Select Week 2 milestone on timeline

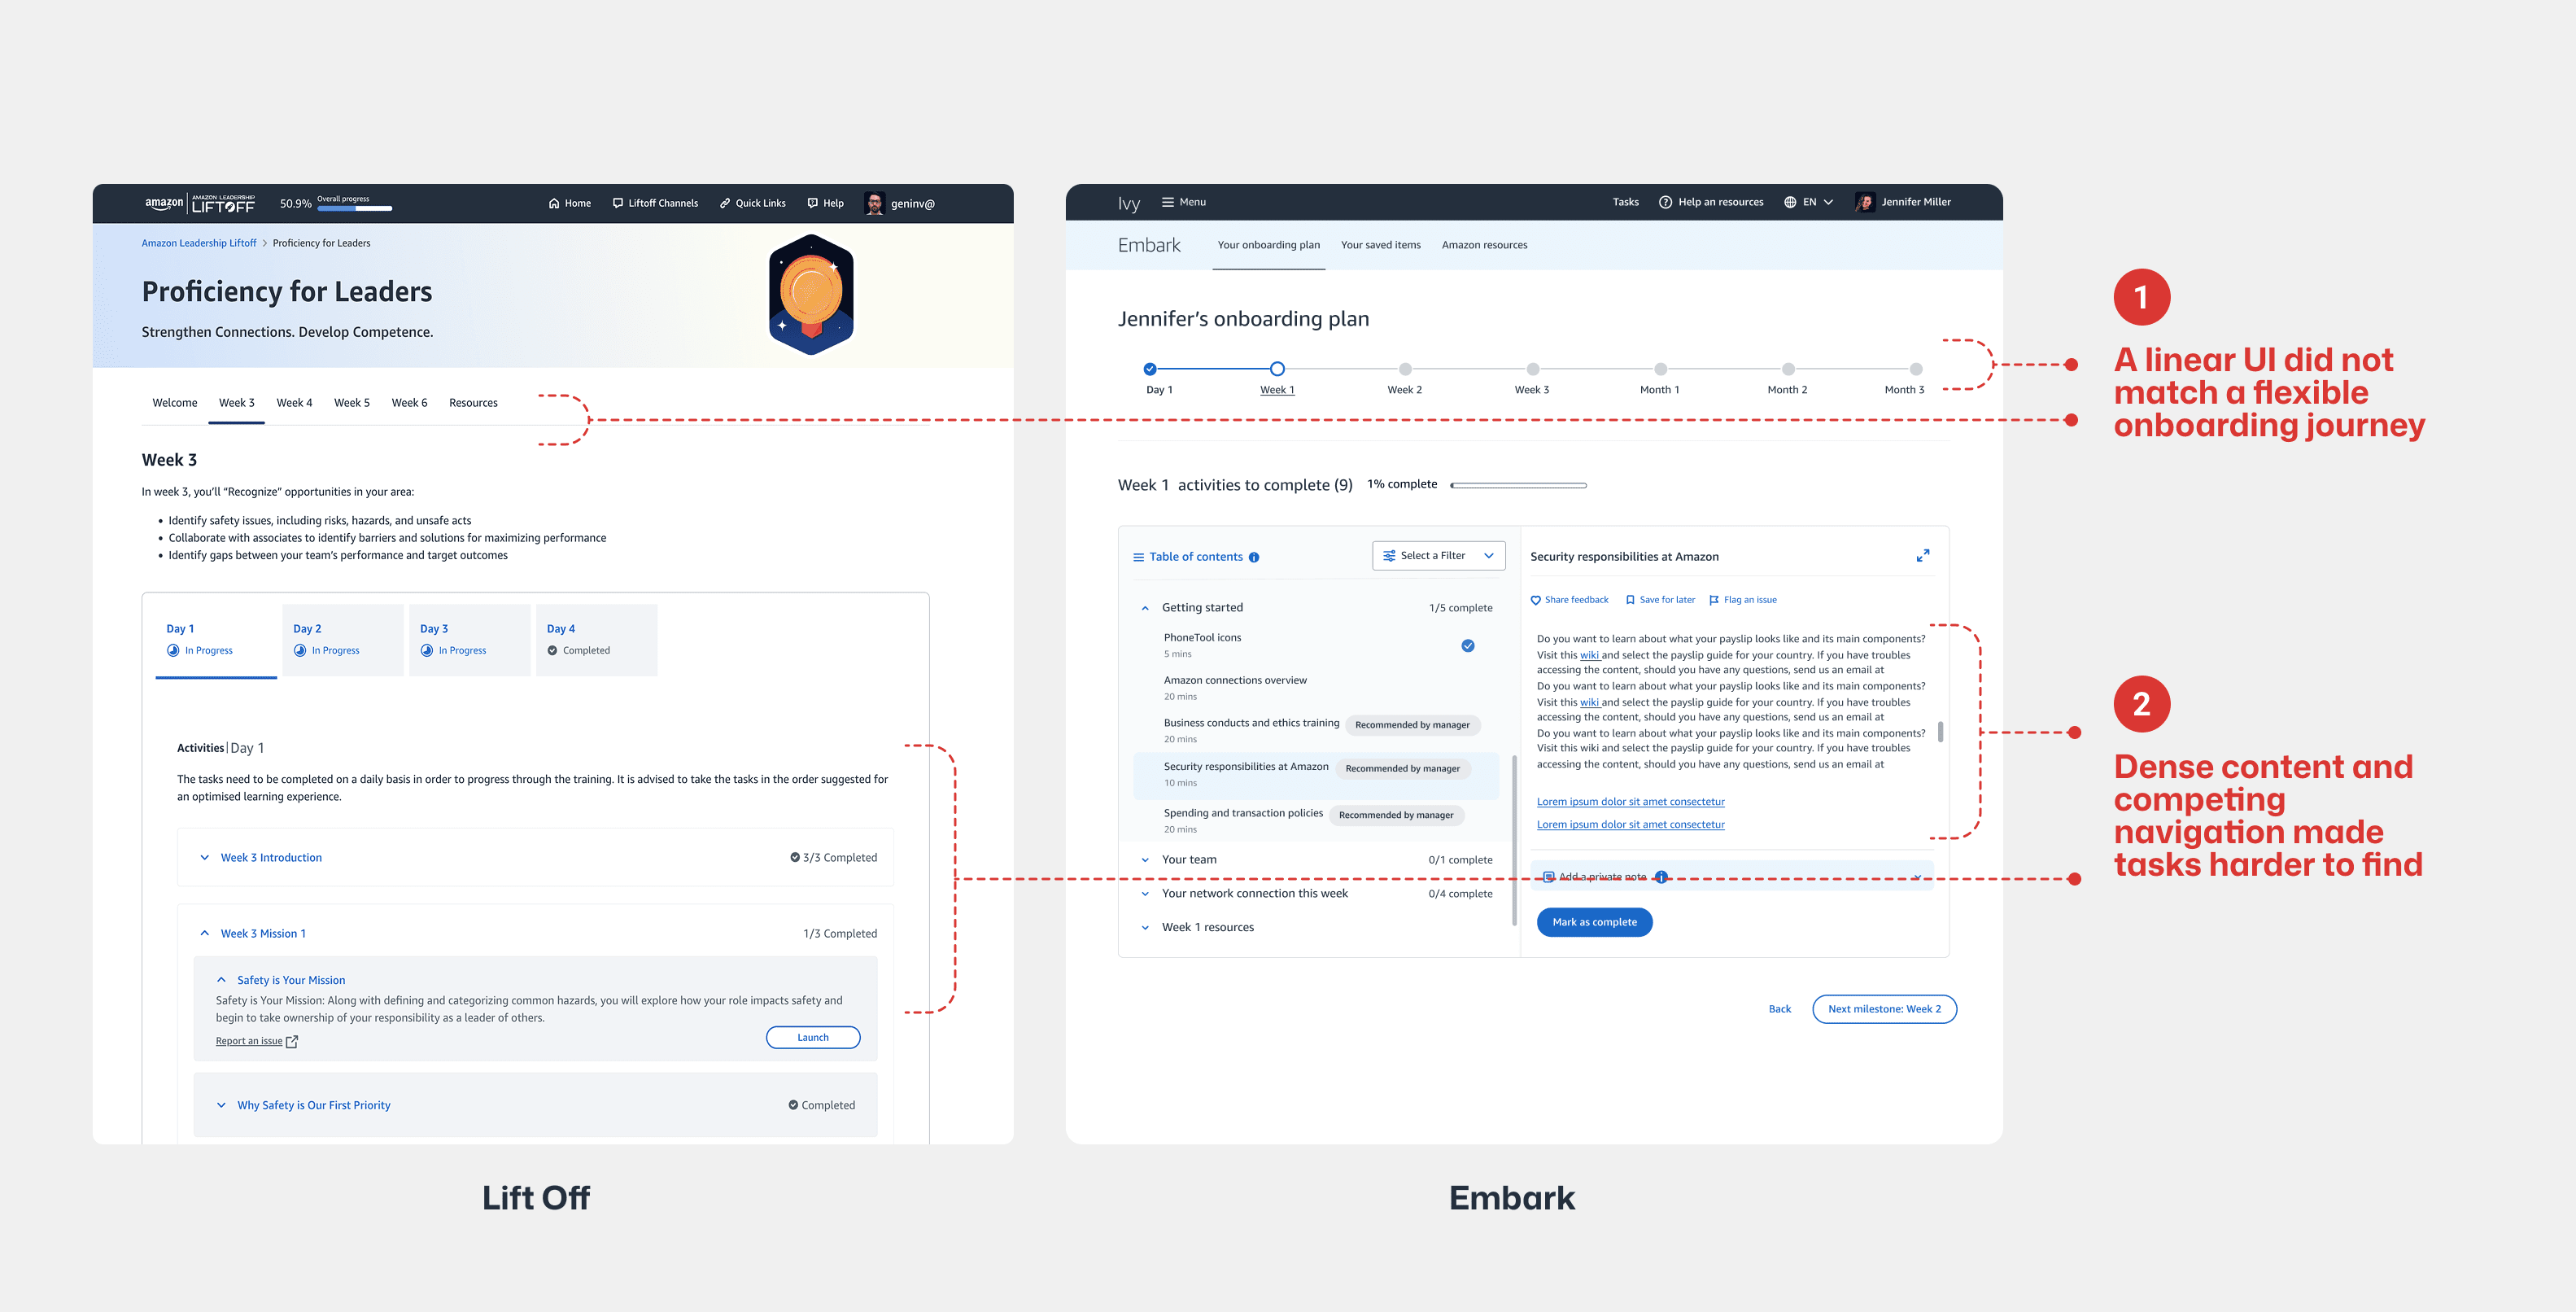coord(1404,369)
